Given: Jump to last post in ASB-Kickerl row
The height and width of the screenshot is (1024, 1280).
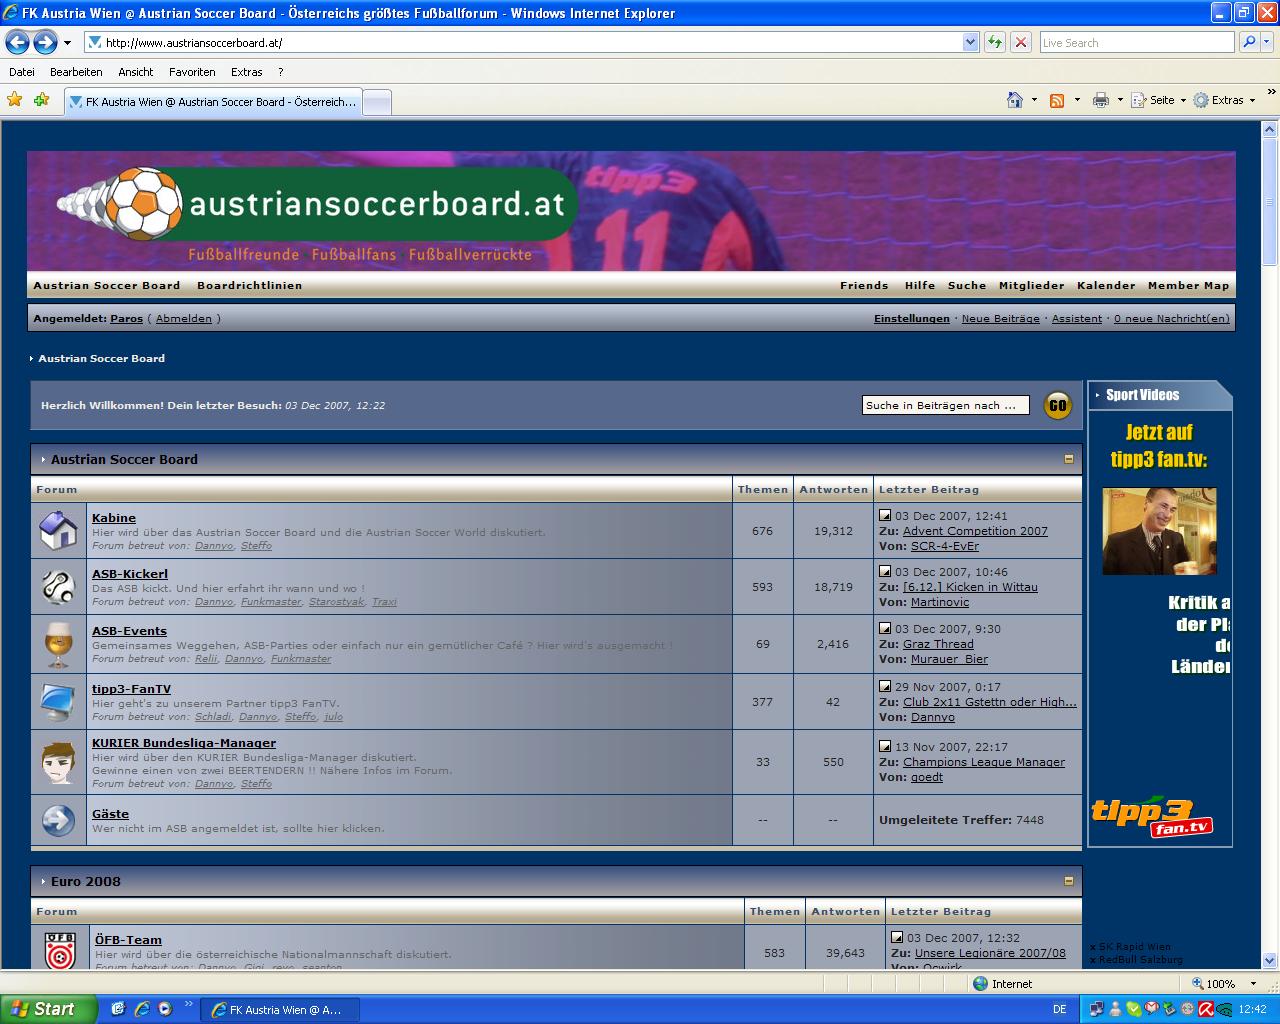Looking at the screenshot, I should 884,572.
